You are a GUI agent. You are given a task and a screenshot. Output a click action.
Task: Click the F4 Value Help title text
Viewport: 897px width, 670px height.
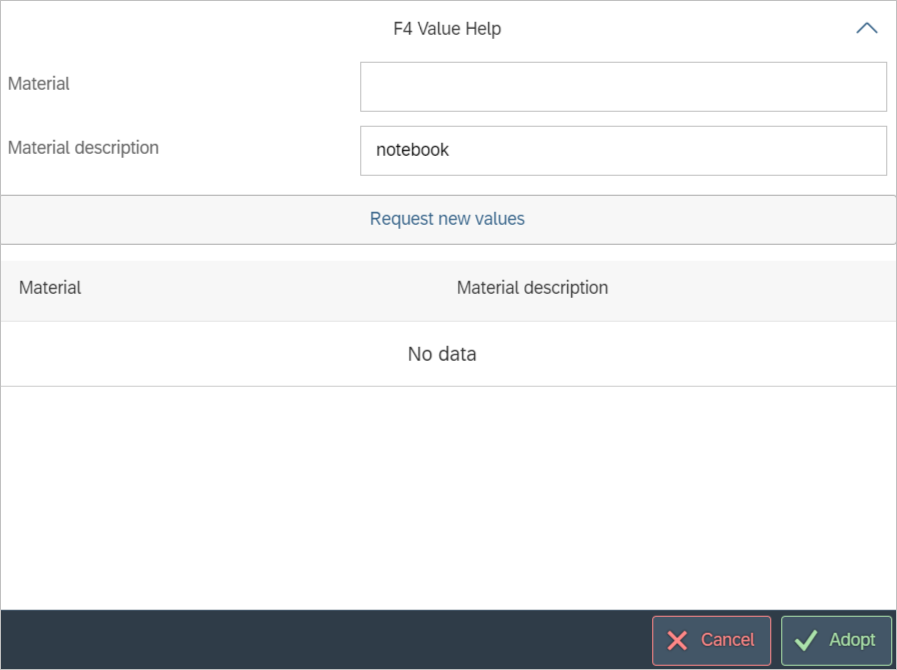[447, 29]
